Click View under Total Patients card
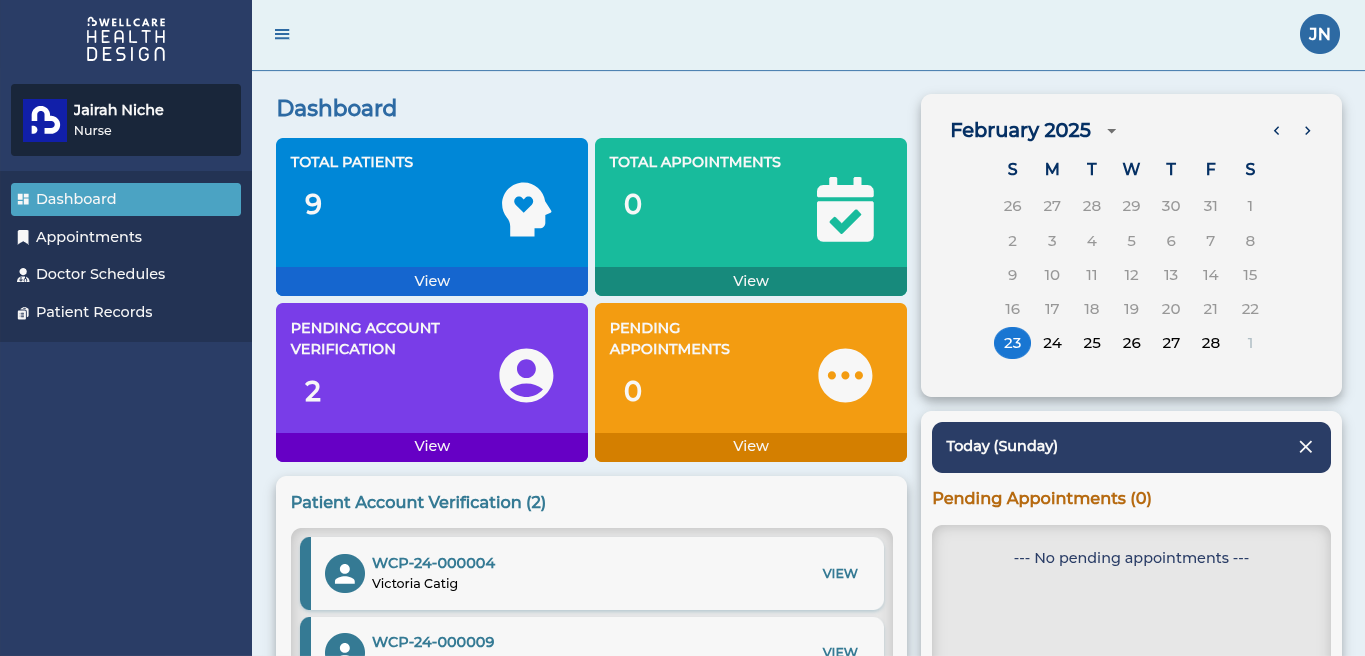 (432, 281)
